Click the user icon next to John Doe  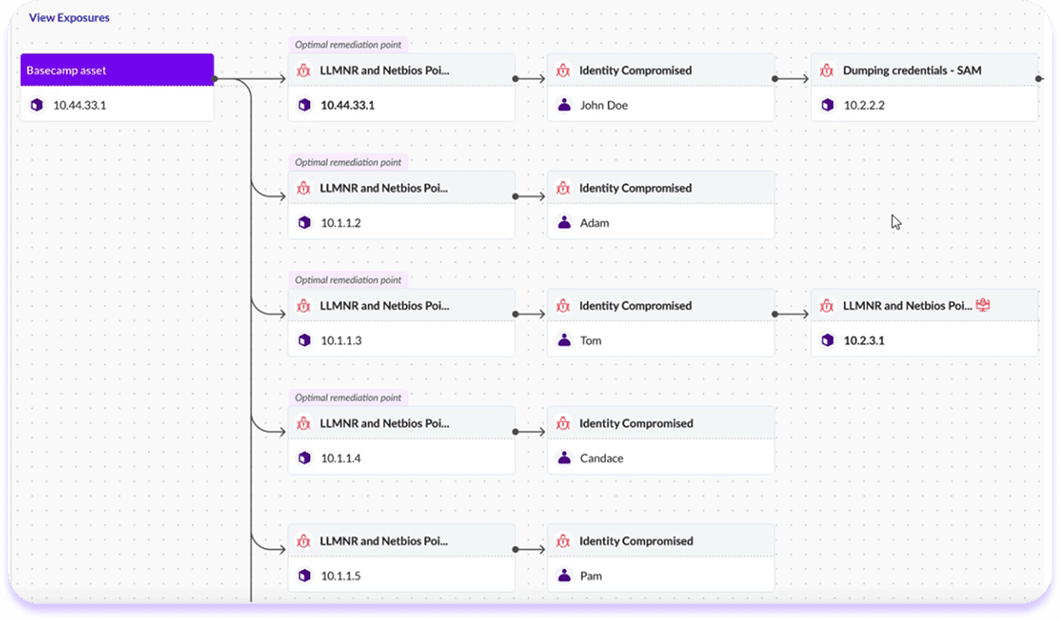564,105
